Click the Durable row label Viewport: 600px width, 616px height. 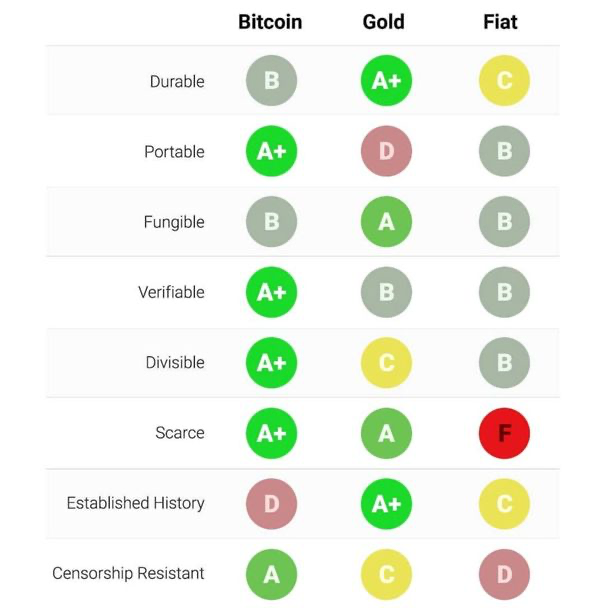pyautogui.click(x=177, y=82)
